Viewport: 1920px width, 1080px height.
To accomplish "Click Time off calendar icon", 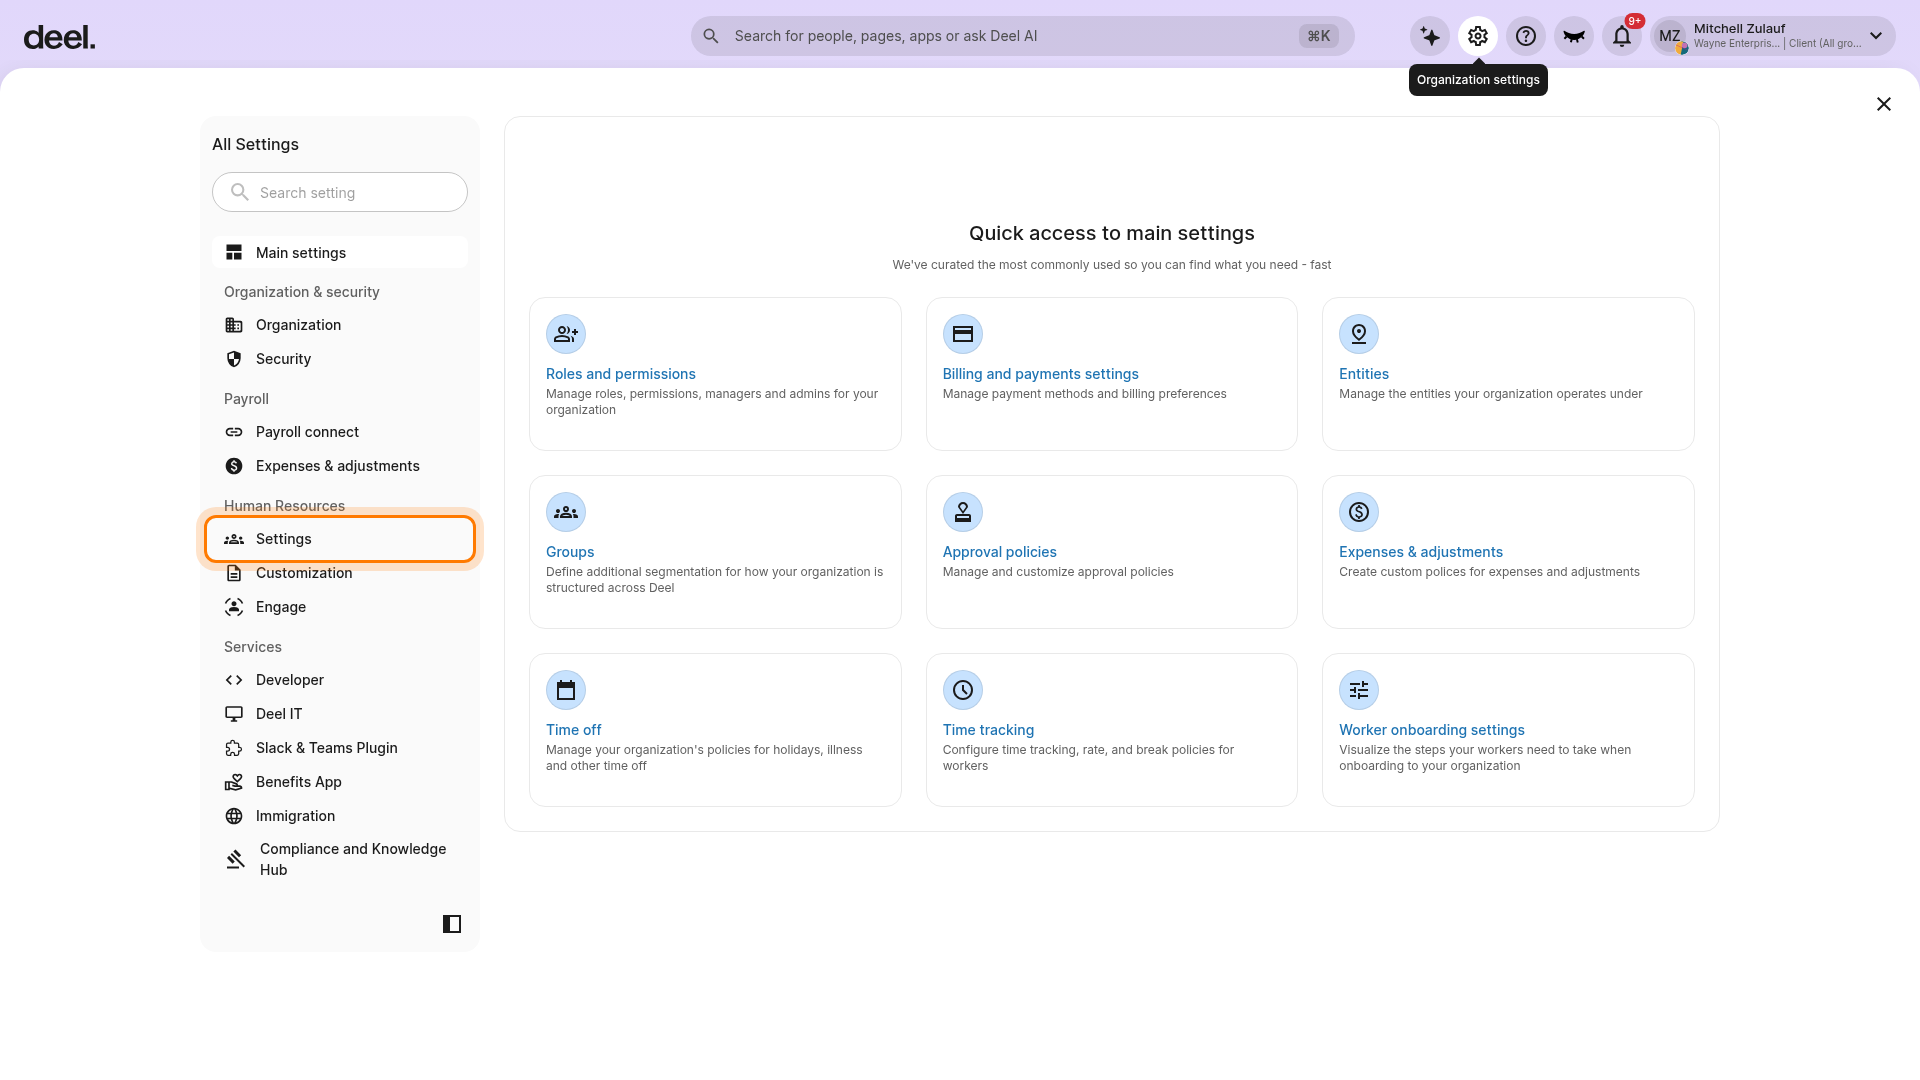I will [566, 690].
